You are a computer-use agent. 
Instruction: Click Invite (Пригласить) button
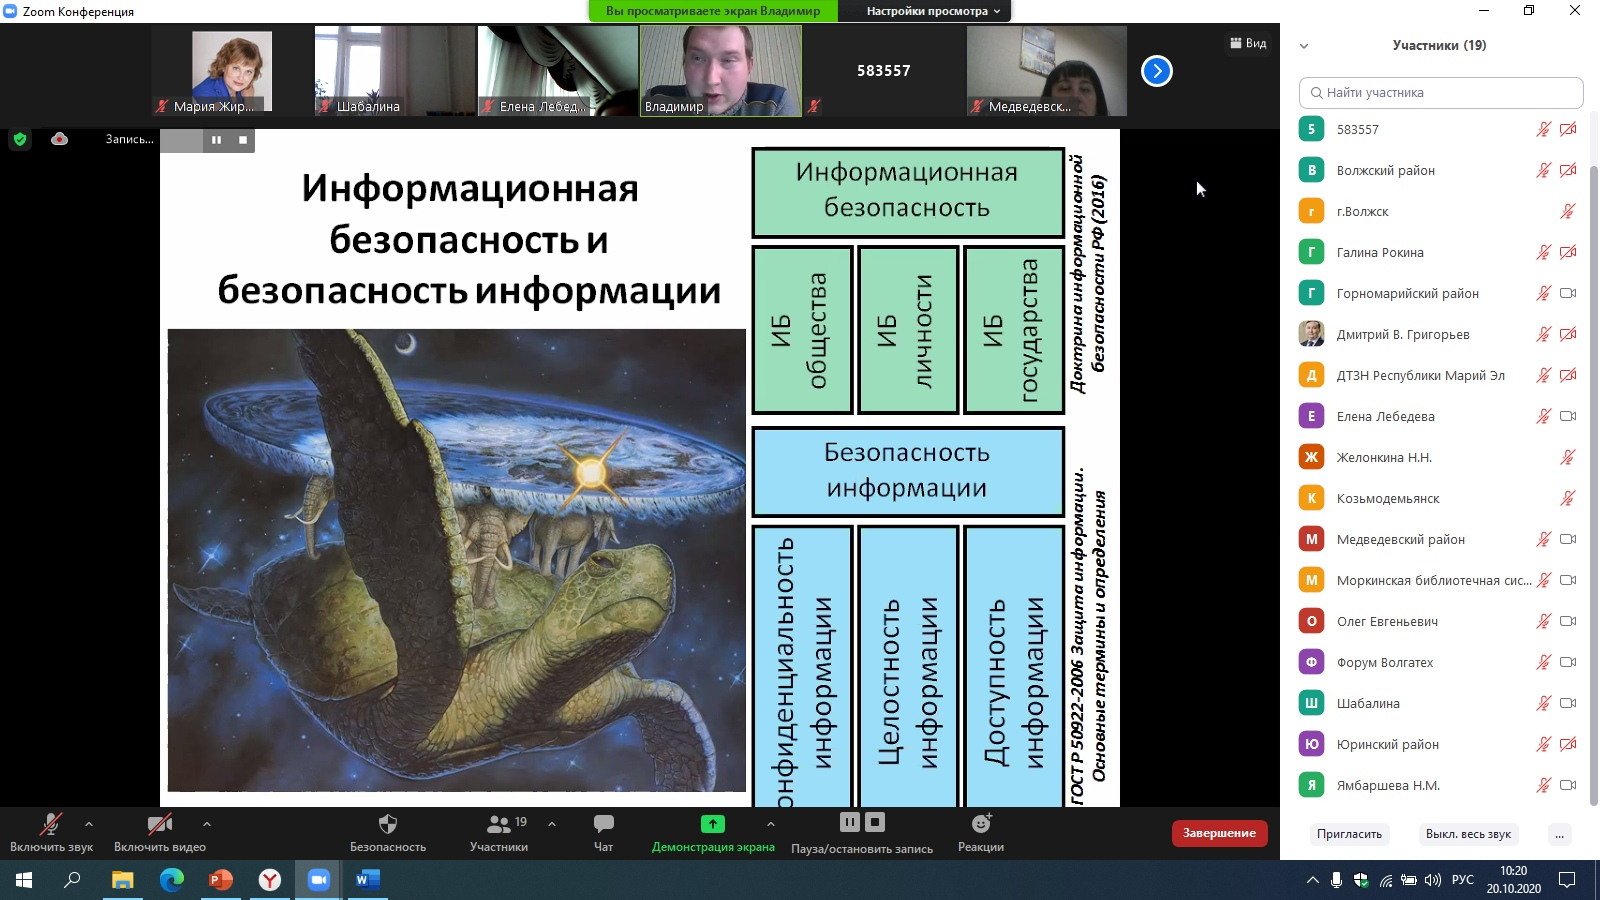tap(1349, 834)
